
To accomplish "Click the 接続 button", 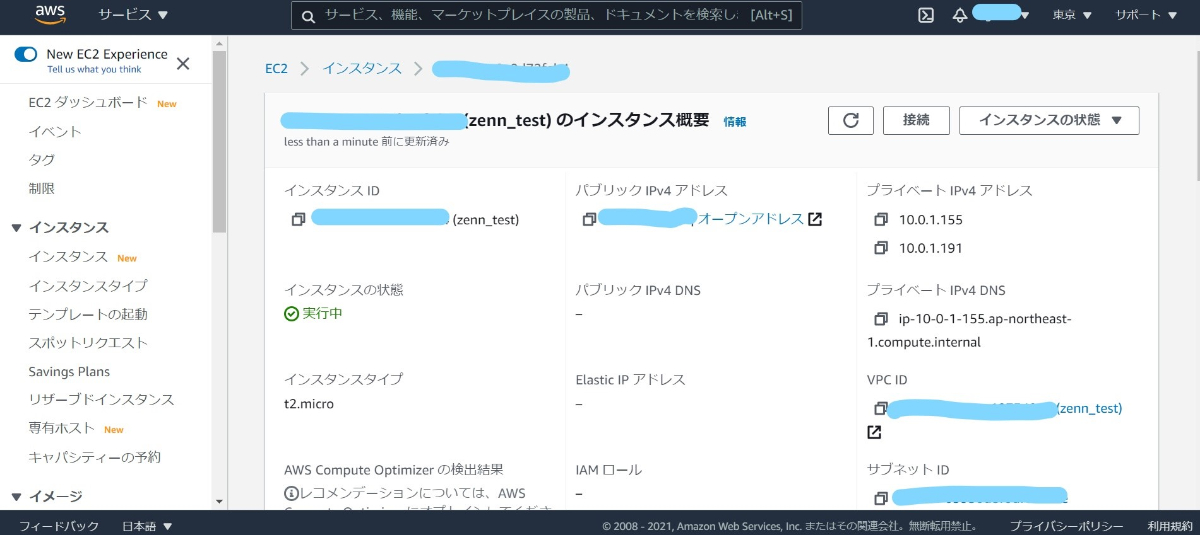I will pyautogui.click(x=916, y=120).
